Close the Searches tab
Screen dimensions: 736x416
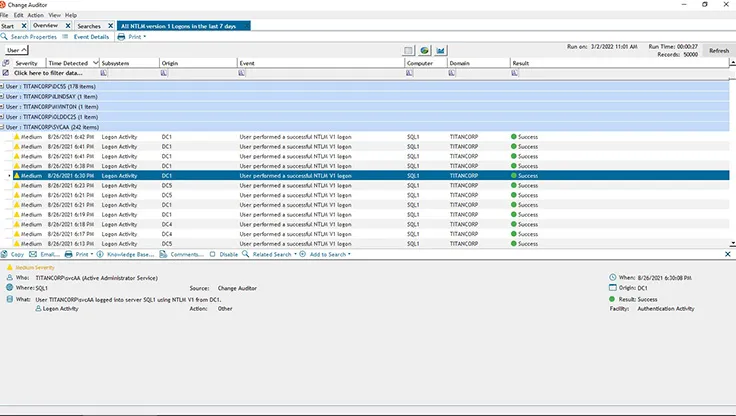pyautogui.click(x=111, y=26)
